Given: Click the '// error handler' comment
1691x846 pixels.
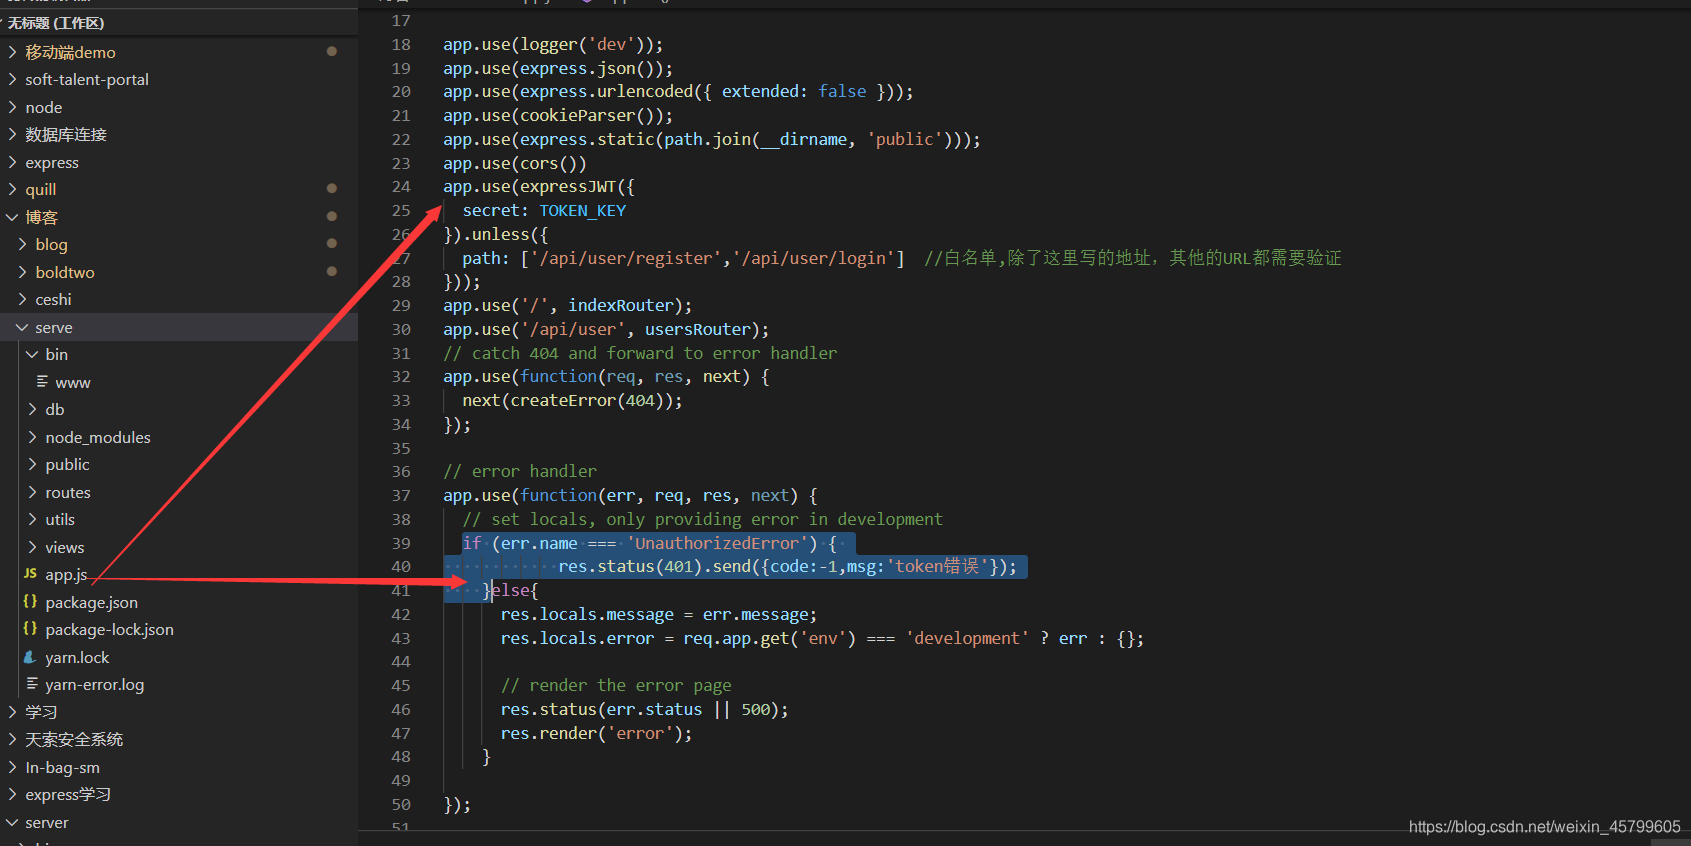Looking at the screenshot, I should pos(520,471).
